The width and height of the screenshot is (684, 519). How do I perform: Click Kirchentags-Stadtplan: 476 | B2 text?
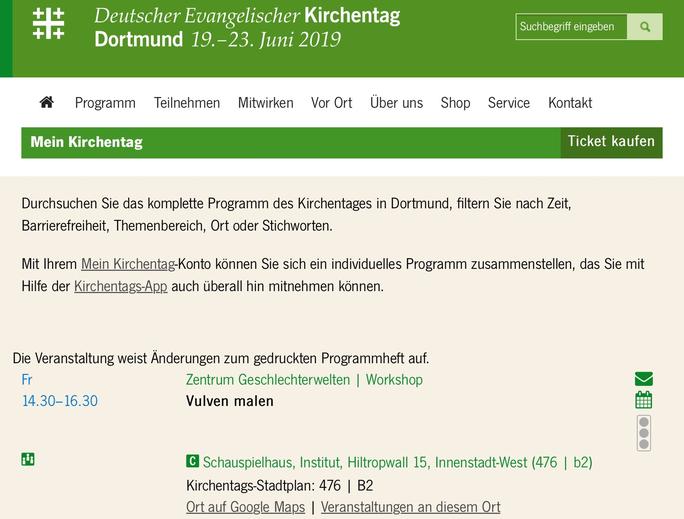coord(280,486)
